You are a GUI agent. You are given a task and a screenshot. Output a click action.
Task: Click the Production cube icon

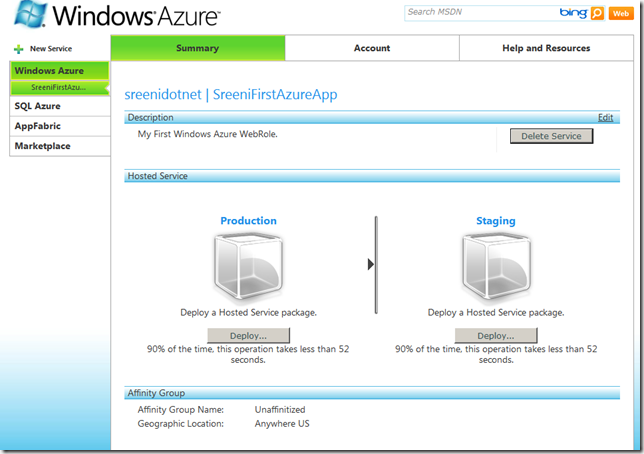tap(248, 266)
